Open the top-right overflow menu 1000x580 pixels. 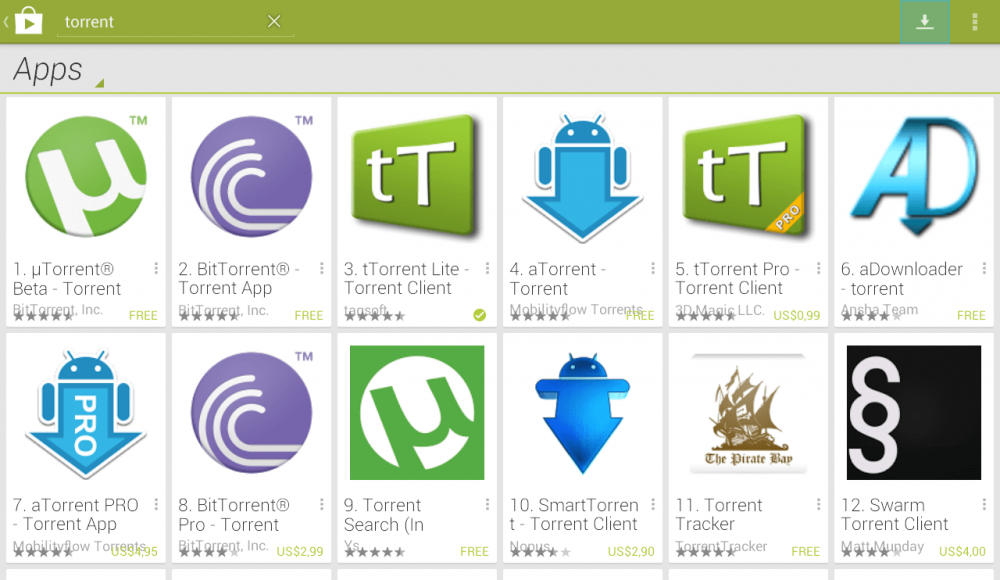point(974,22)
